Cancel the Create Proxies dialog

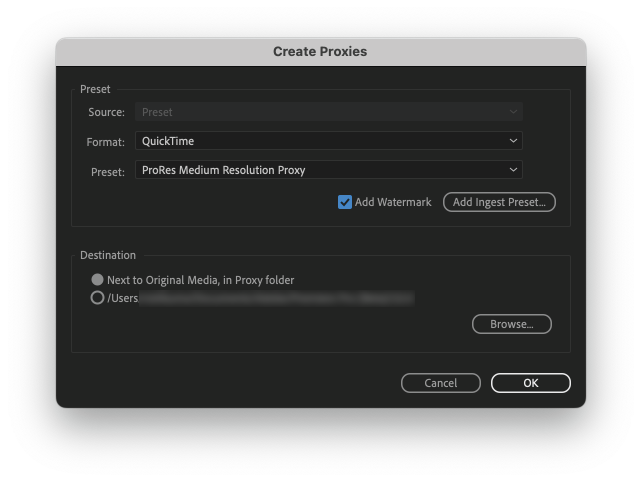440,383
